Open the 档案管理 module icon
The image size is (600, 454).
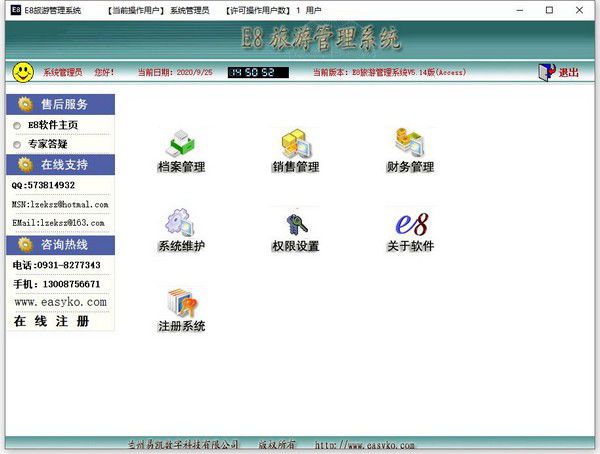pyautogui.click(x=181, y=143)
